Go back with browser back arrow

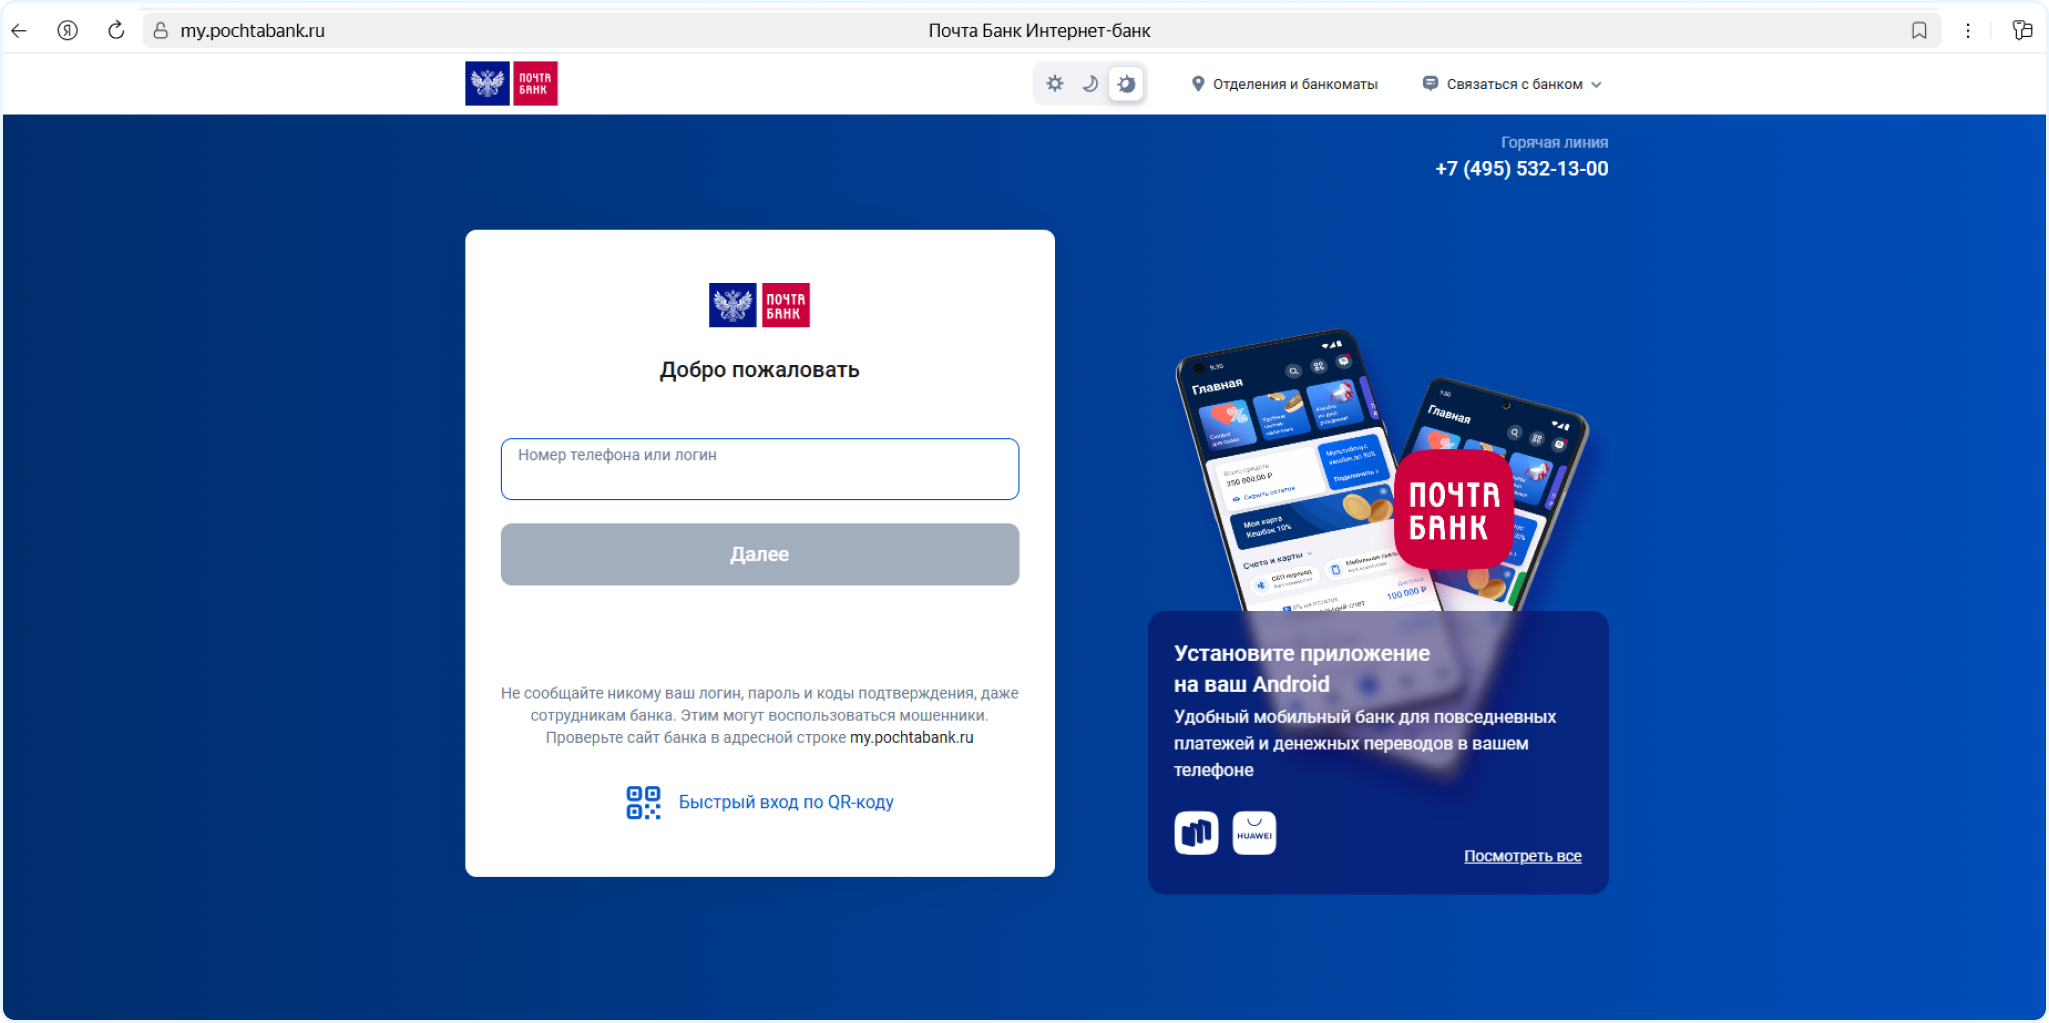pos(19,31)
